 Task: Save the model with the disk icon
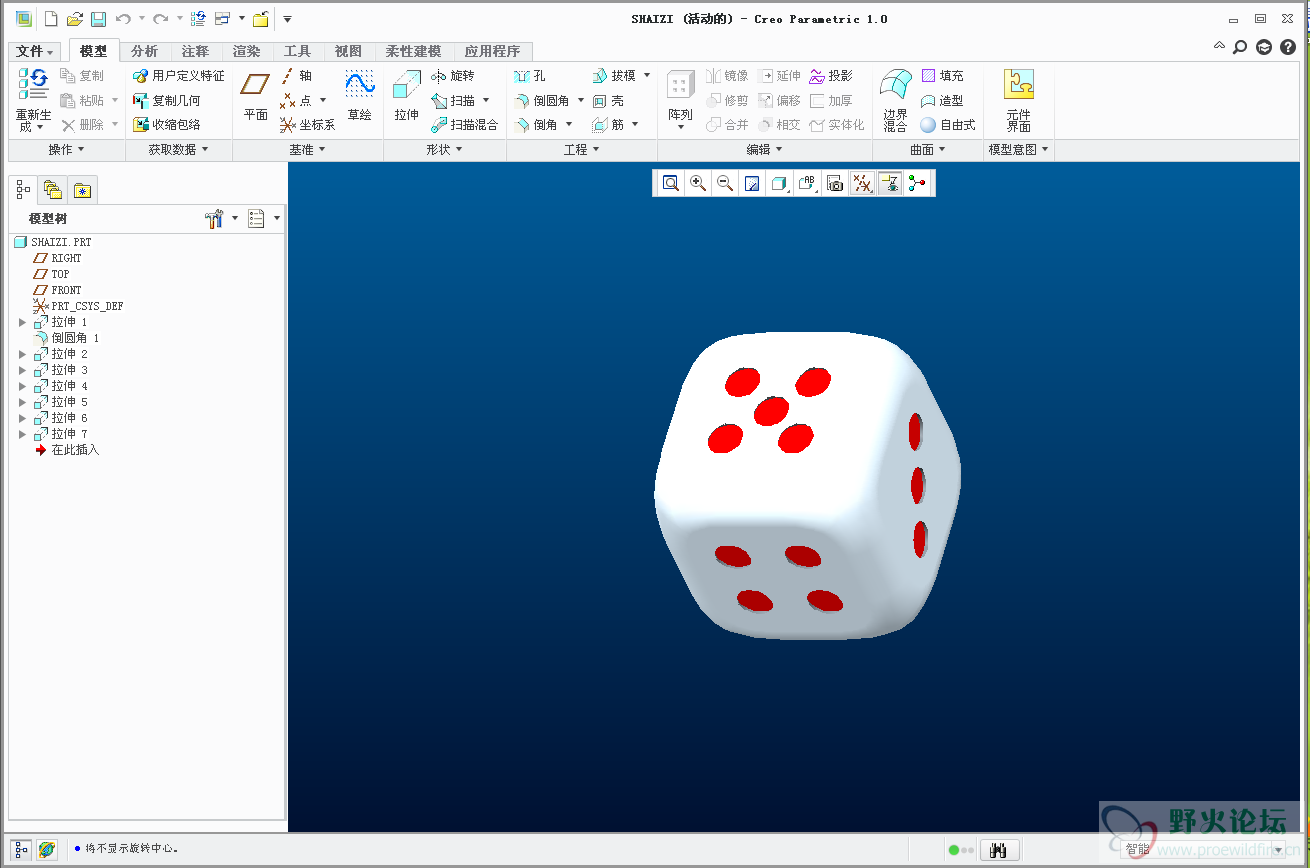[98, 19]
